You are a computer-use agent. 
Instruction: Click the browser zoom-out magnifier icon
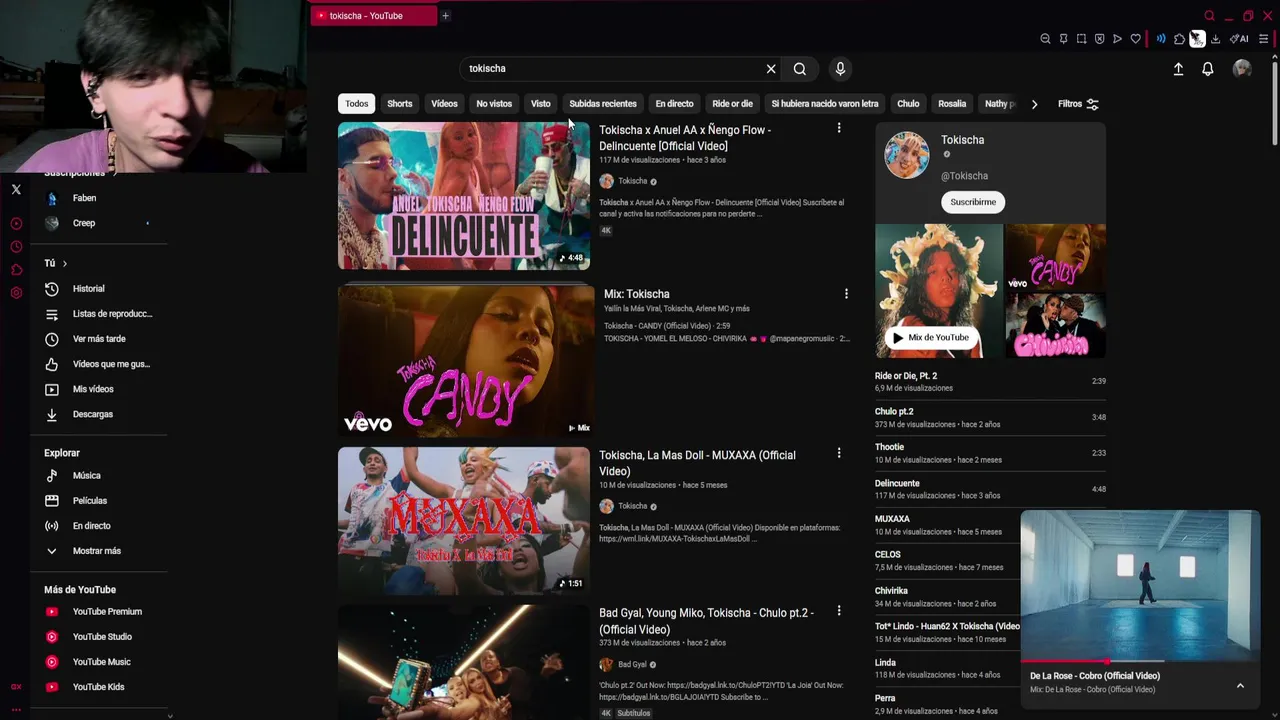[1045, 39]
